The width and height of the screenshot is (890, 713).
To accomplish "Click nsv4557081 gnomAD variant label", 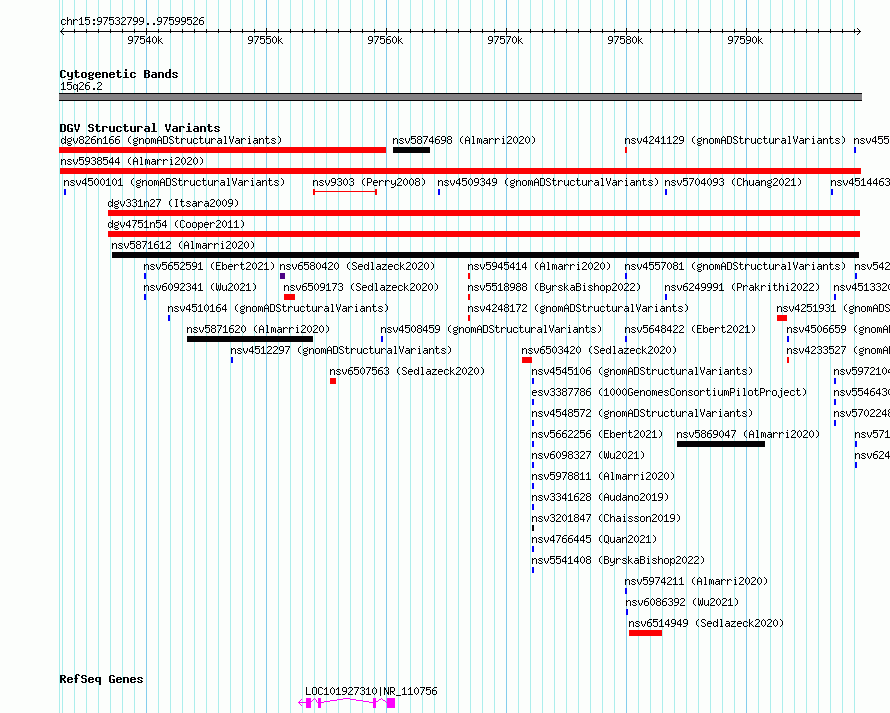I will click(x=735, y=266).
